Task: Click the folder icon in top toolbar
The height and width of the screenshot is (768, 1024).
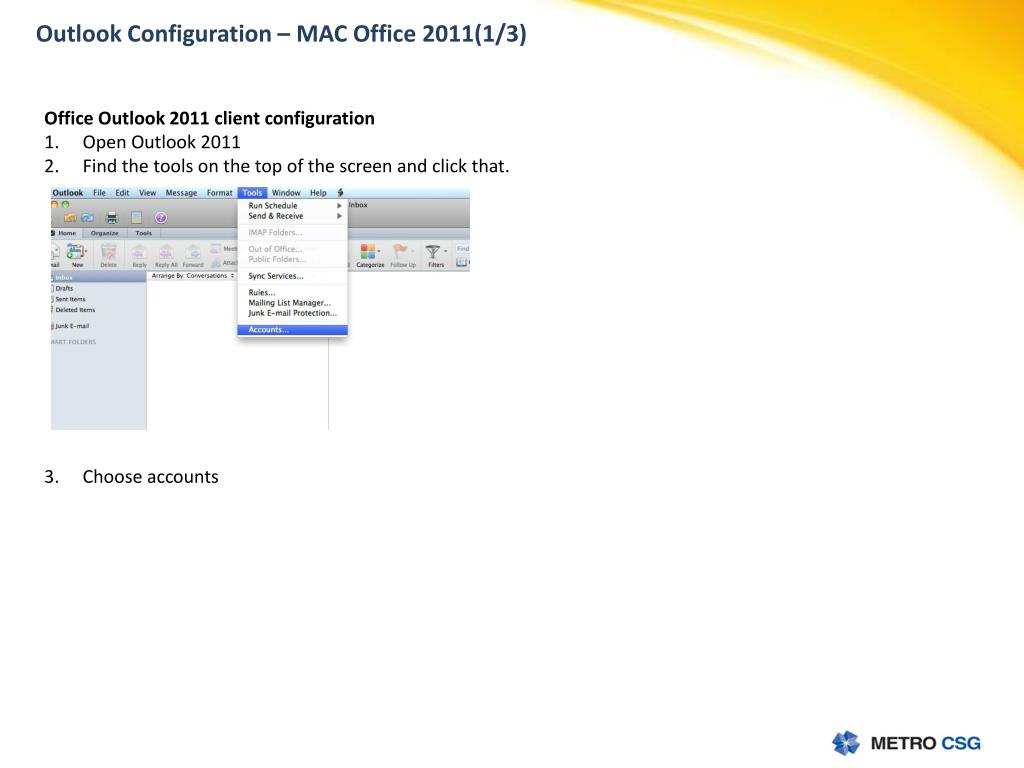Action: (70, 217)
